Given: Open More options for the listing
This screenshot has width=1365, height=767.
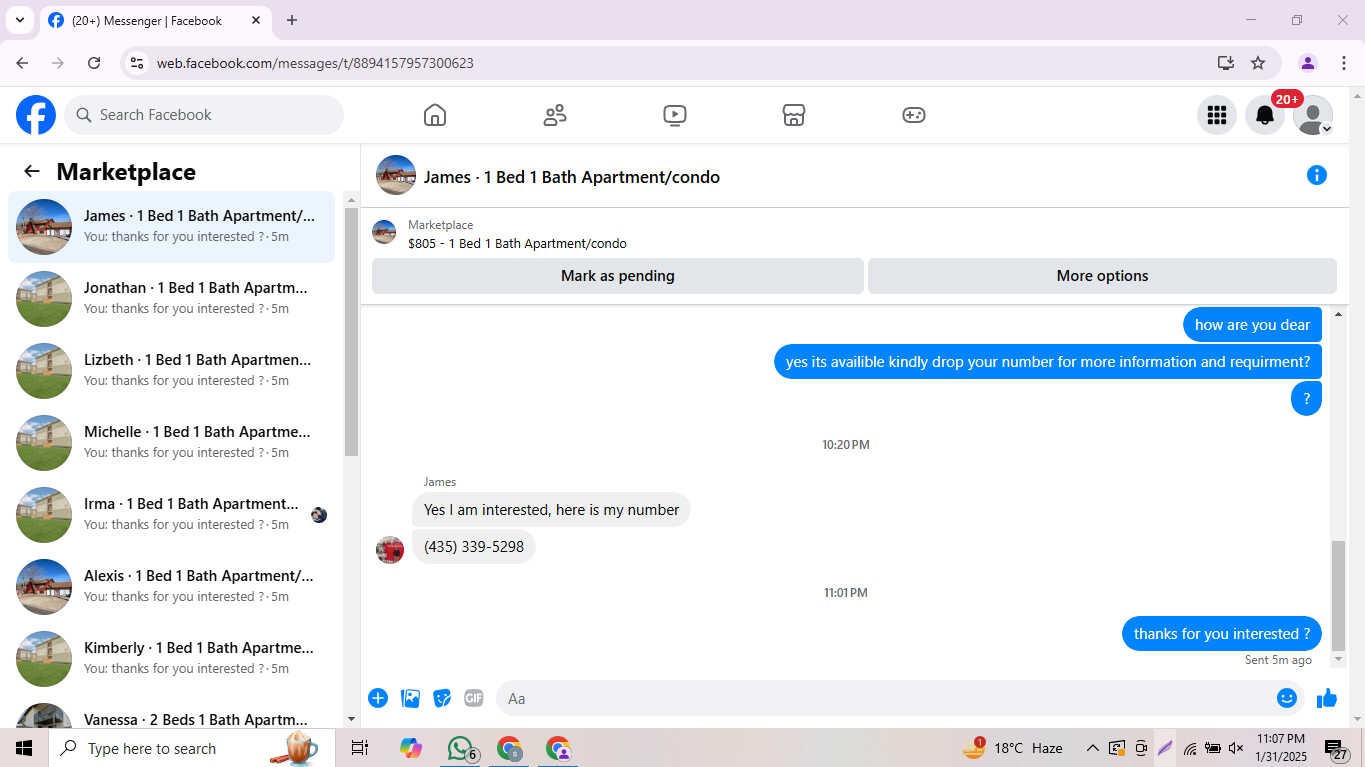Looking at the screenshot, I should tap(1102, 276).
